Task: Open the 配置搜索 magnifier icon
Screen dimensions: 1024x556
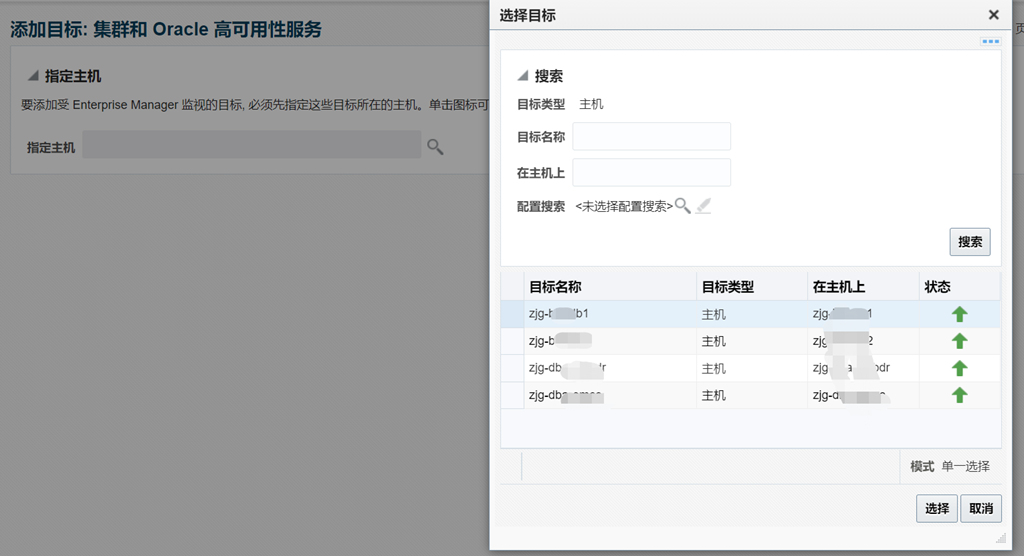Action: point(682,206)
